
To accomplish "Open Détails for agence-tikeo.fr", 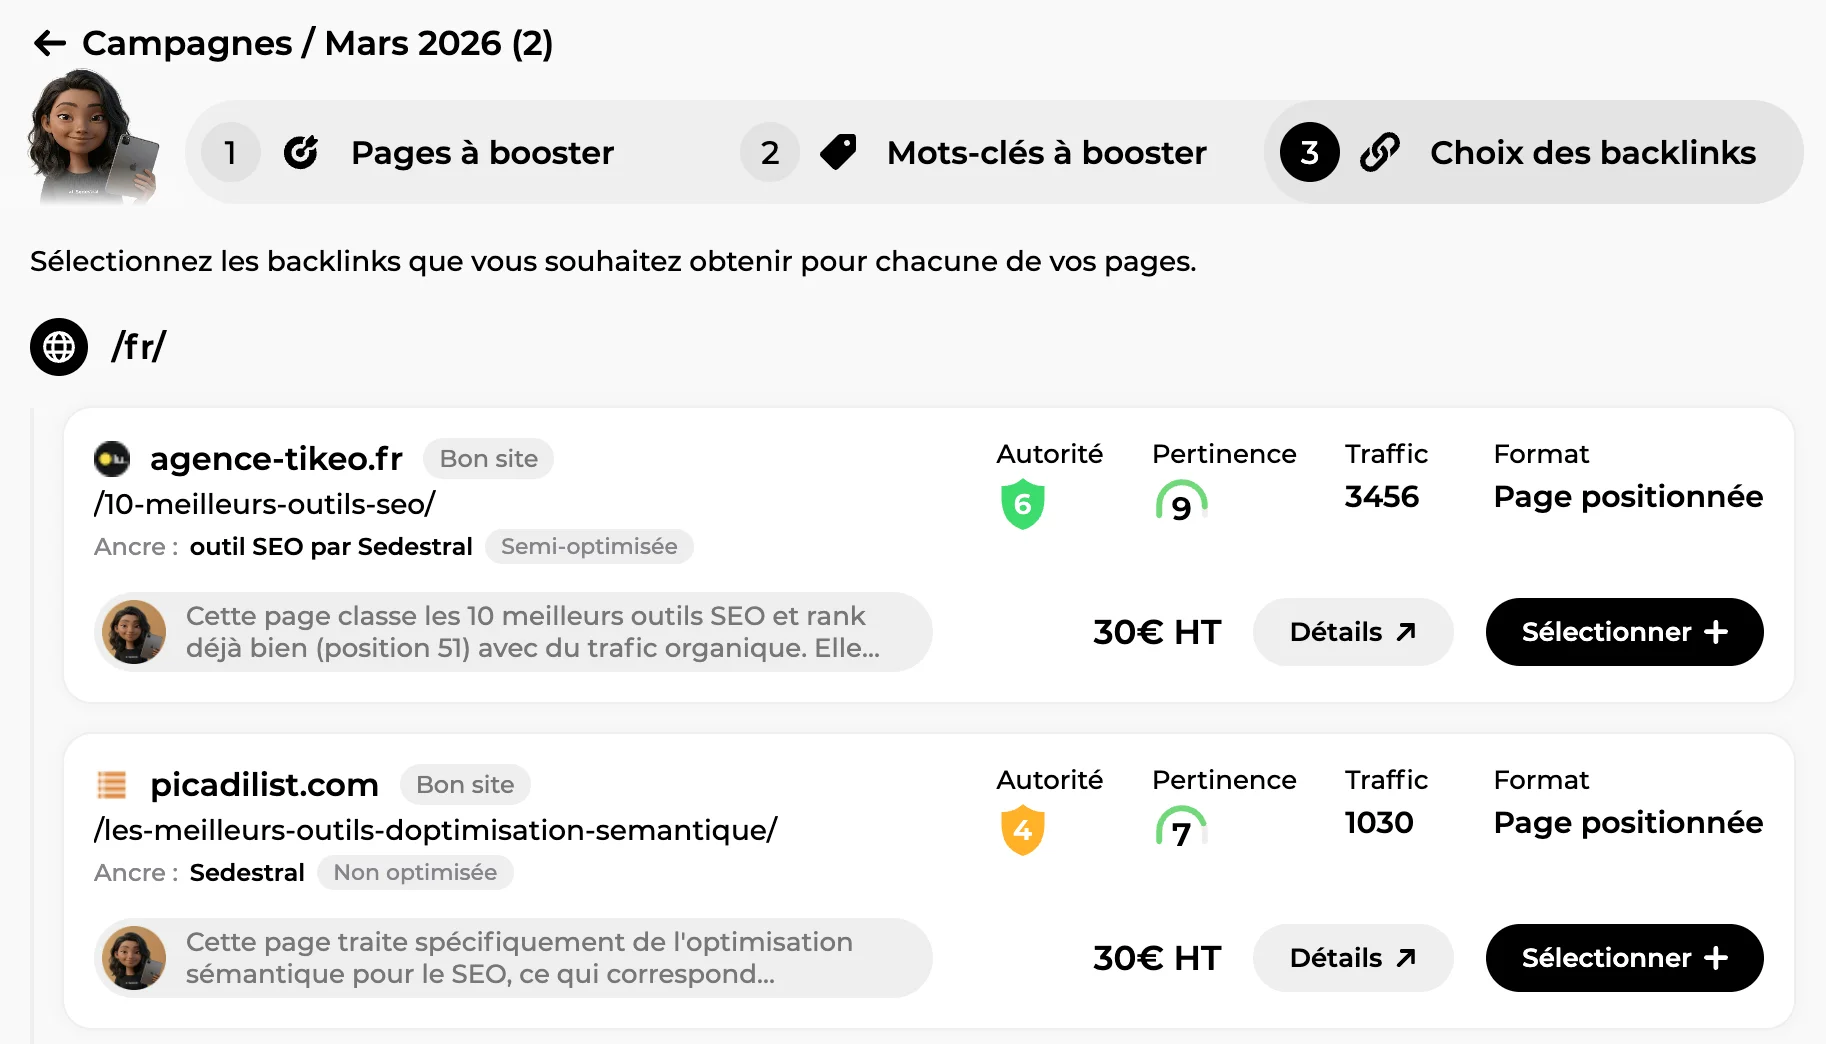I will click(x=1352, y=632).
